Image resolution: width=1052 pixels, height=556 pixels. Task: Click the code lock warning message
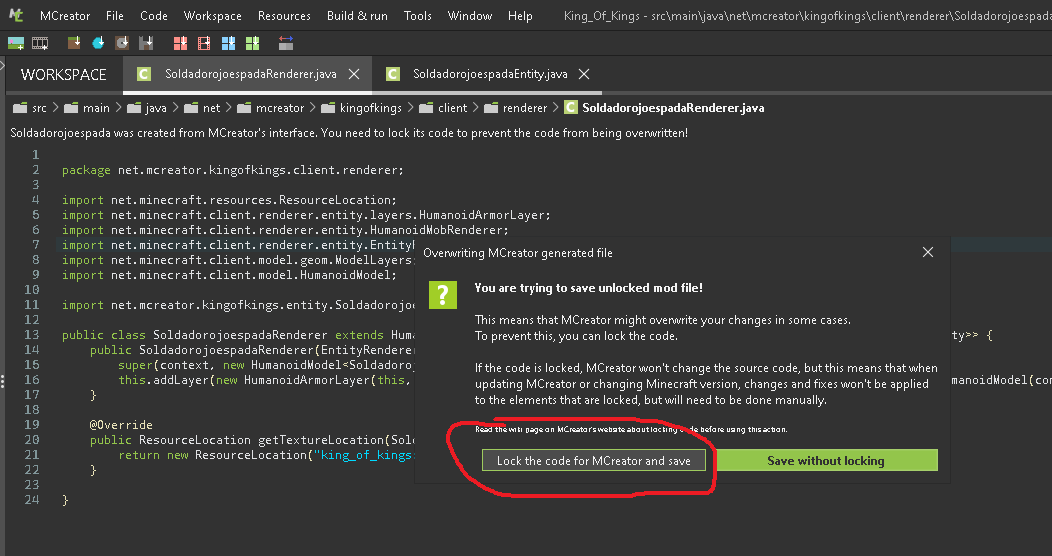click(x=349, y=133)
